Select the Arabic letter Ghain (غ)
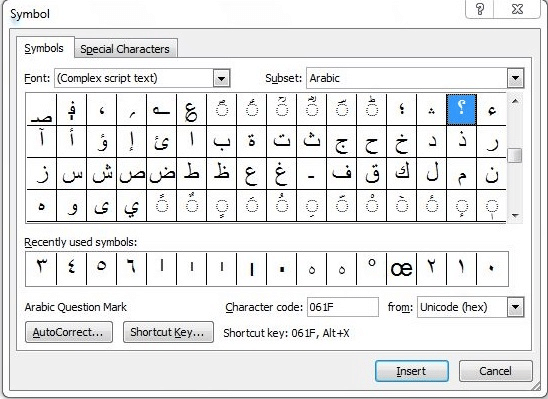 point(281,174)
